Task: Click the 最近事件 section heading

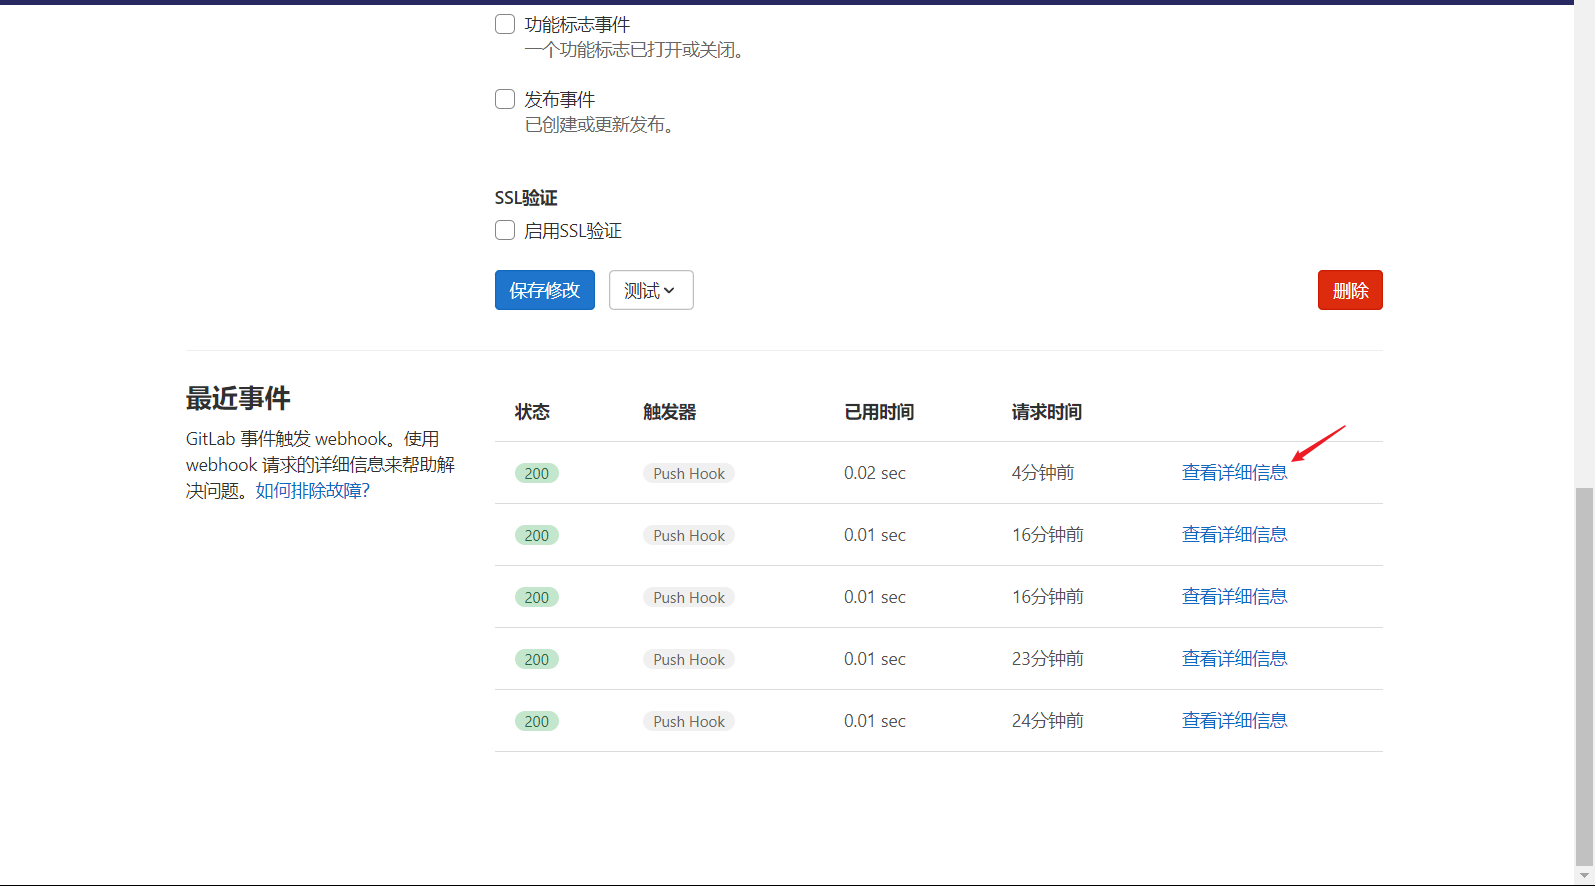Action: click(238, 398)
